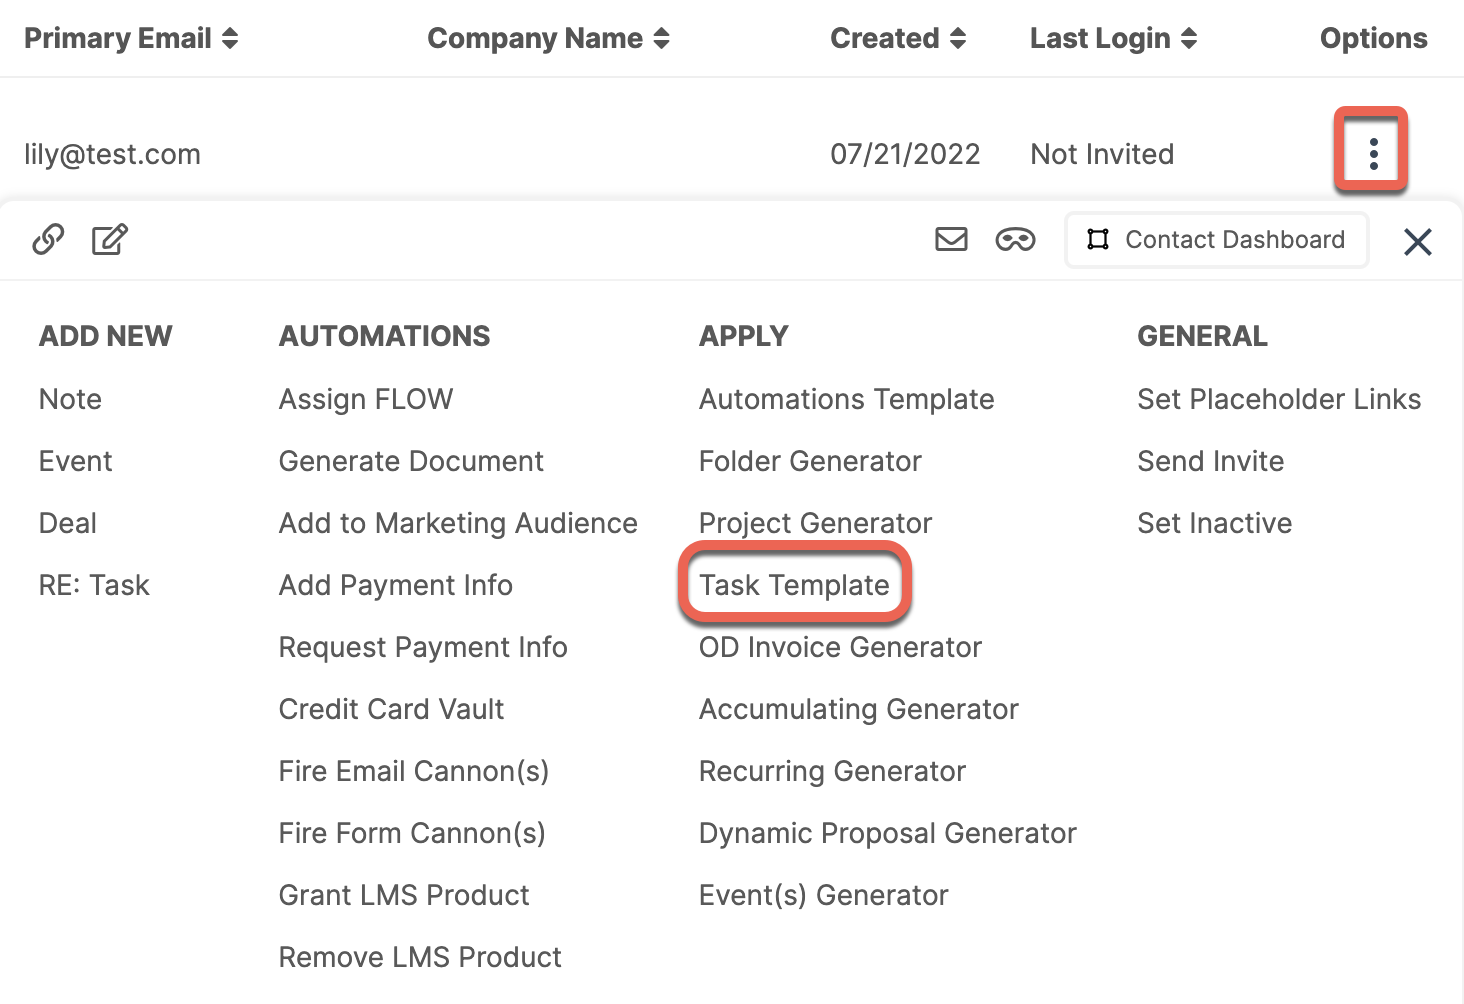1464x1004 pixels.
Task: Sort by Last Login column
Action: tap(1113, 38)
